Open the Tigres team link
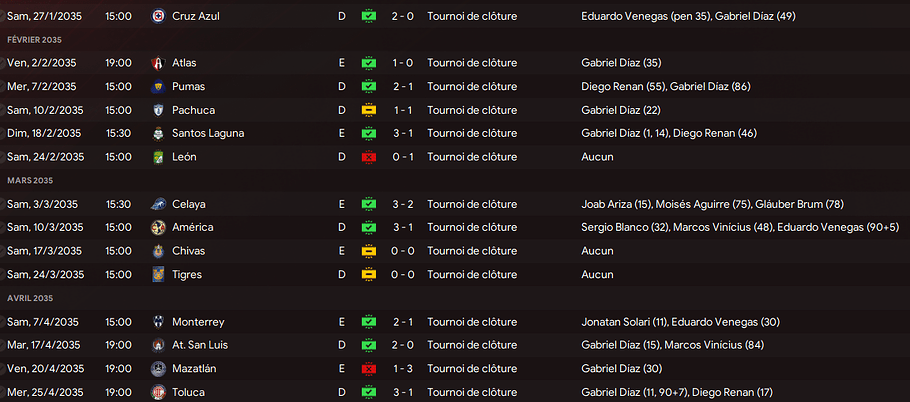Screen dimensions: 910x402 (x=187, y=274)
